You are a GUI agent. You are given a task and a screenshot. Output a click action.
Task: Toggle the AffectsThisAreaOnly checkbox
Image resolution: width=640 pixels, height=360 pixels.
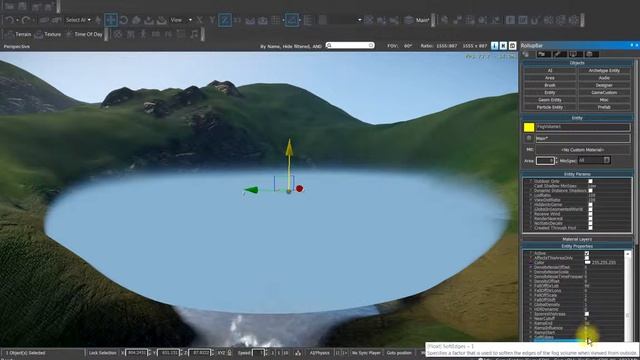587,258
